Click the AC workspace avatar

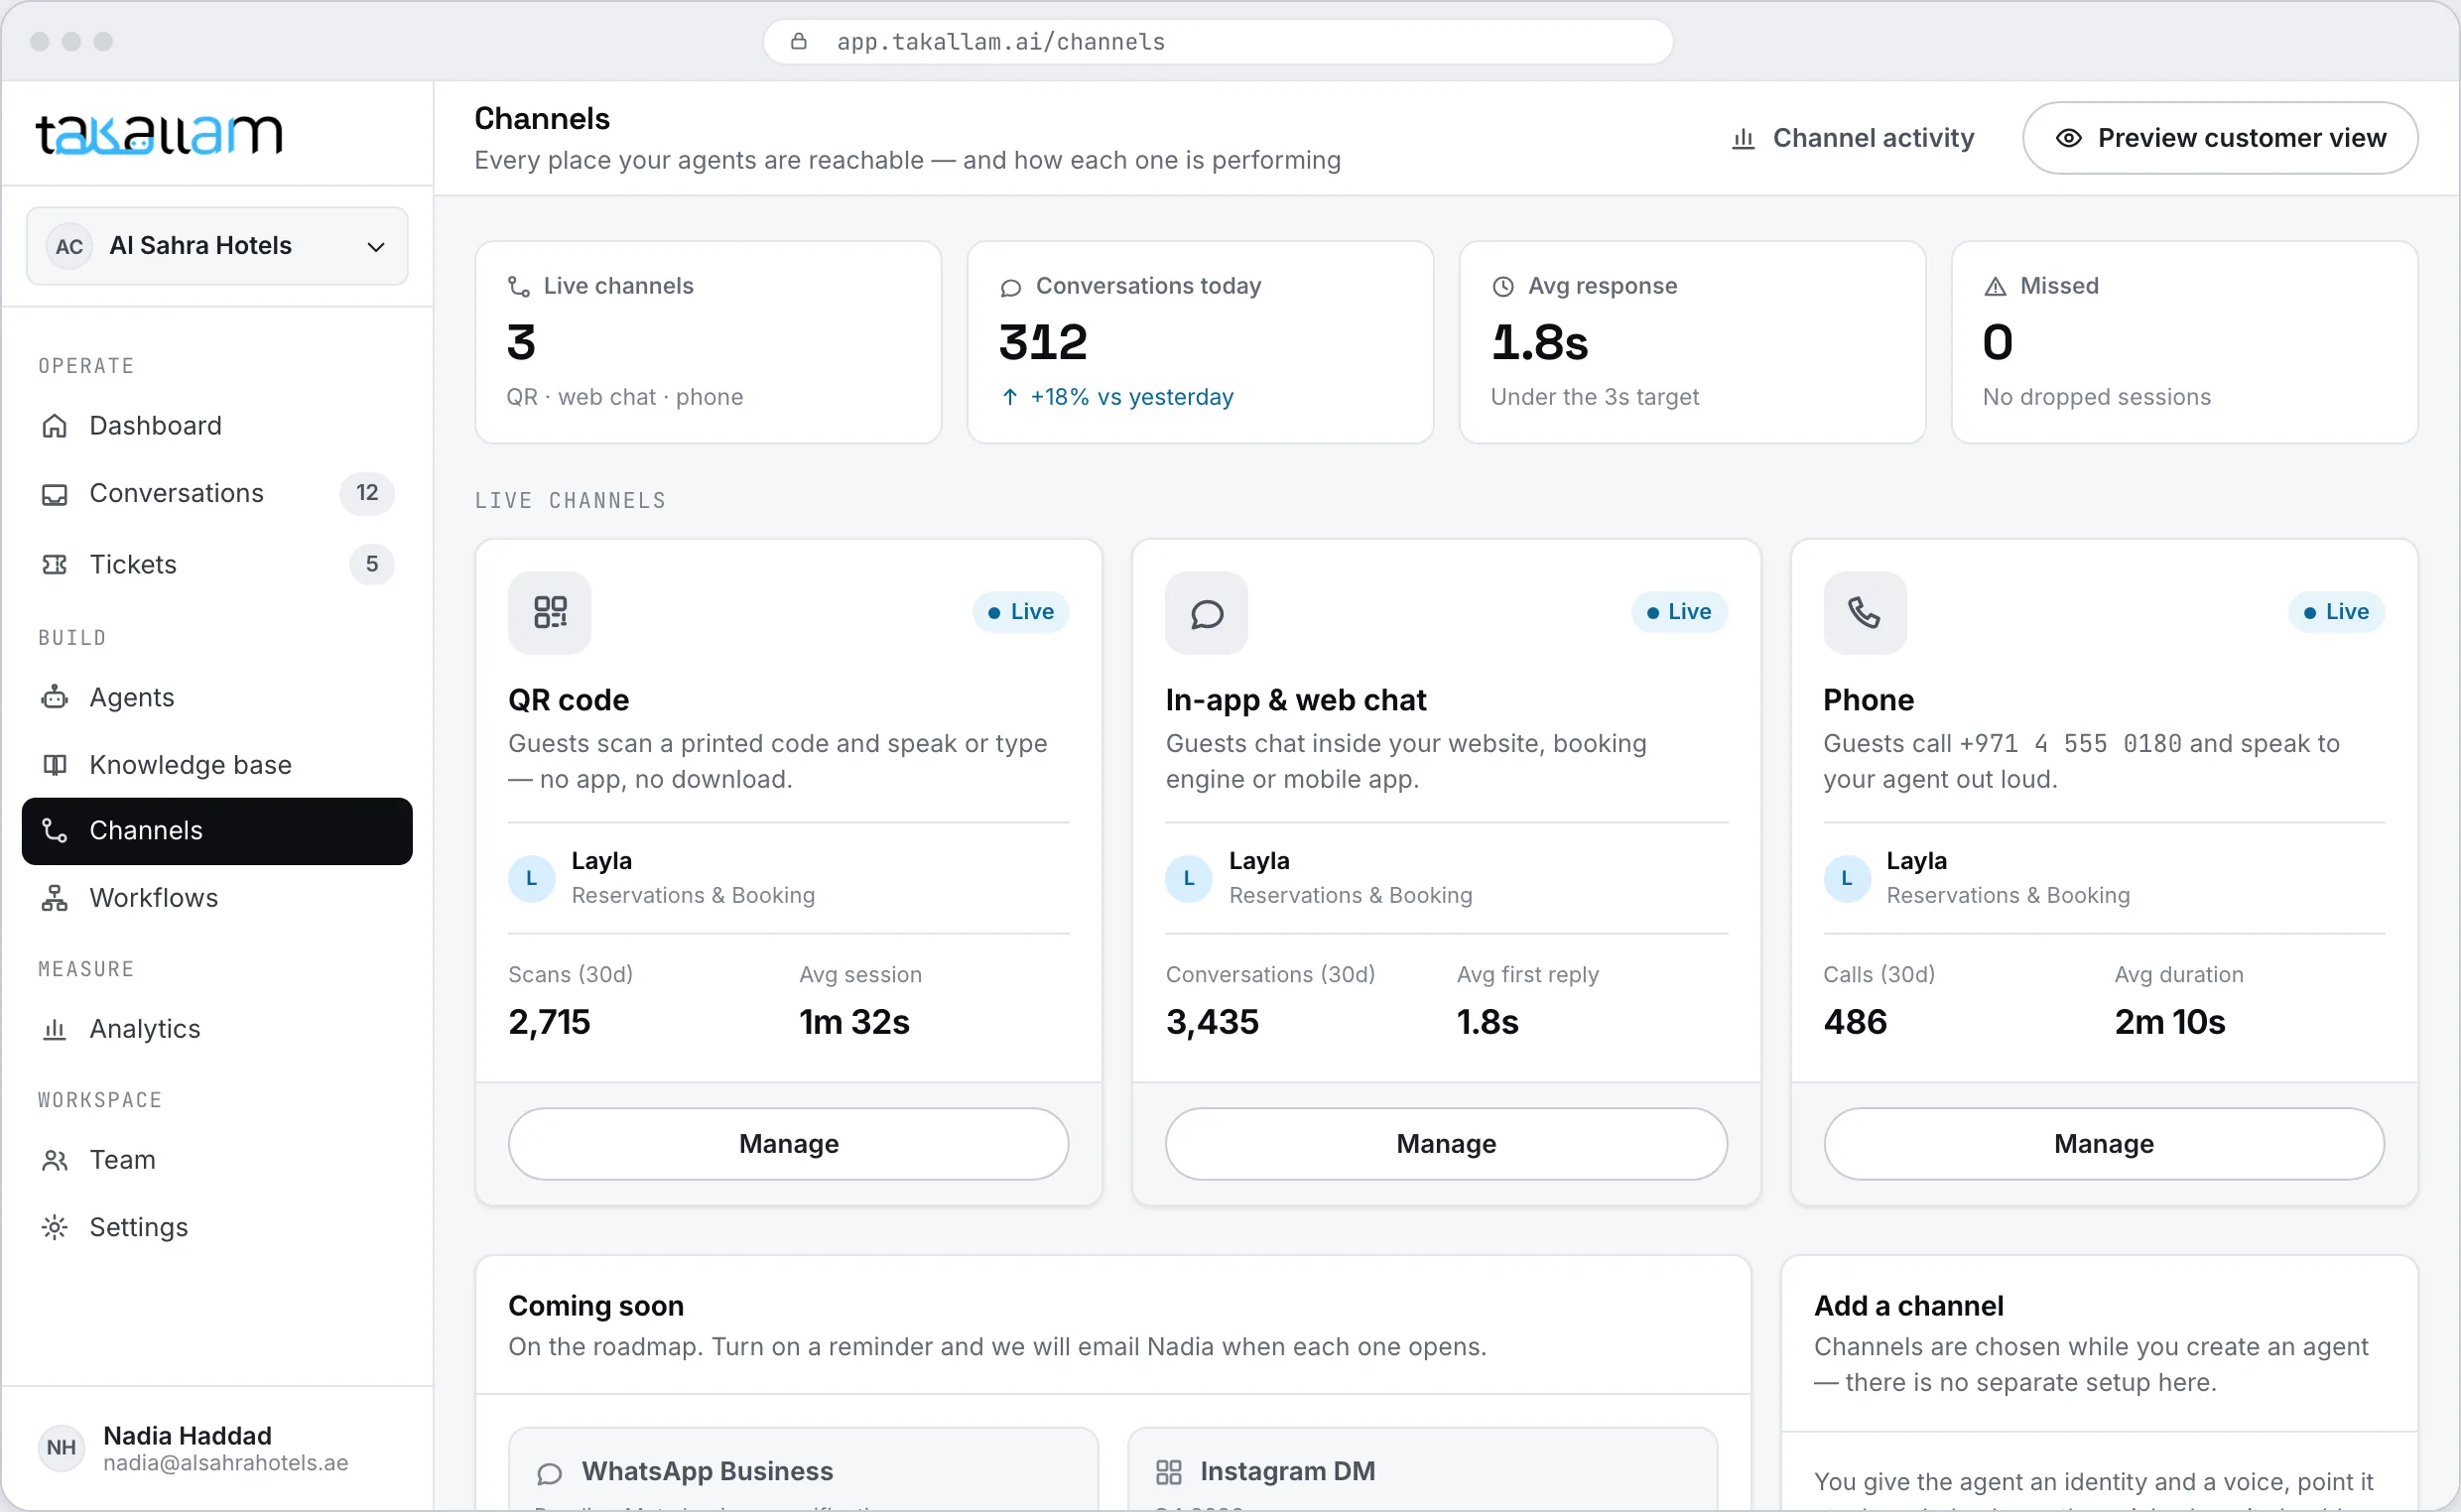coord(69,246)
